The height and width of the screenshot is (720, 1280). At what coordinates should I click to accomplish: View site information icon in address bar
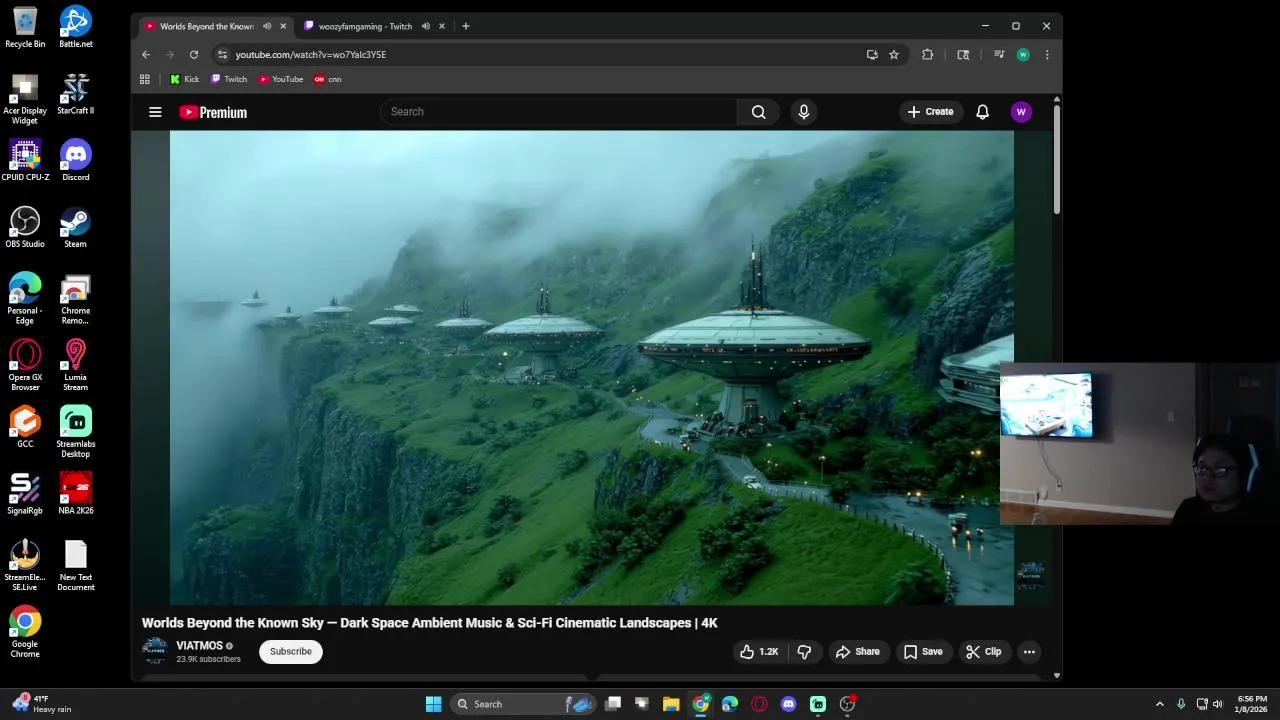[222, 55]
